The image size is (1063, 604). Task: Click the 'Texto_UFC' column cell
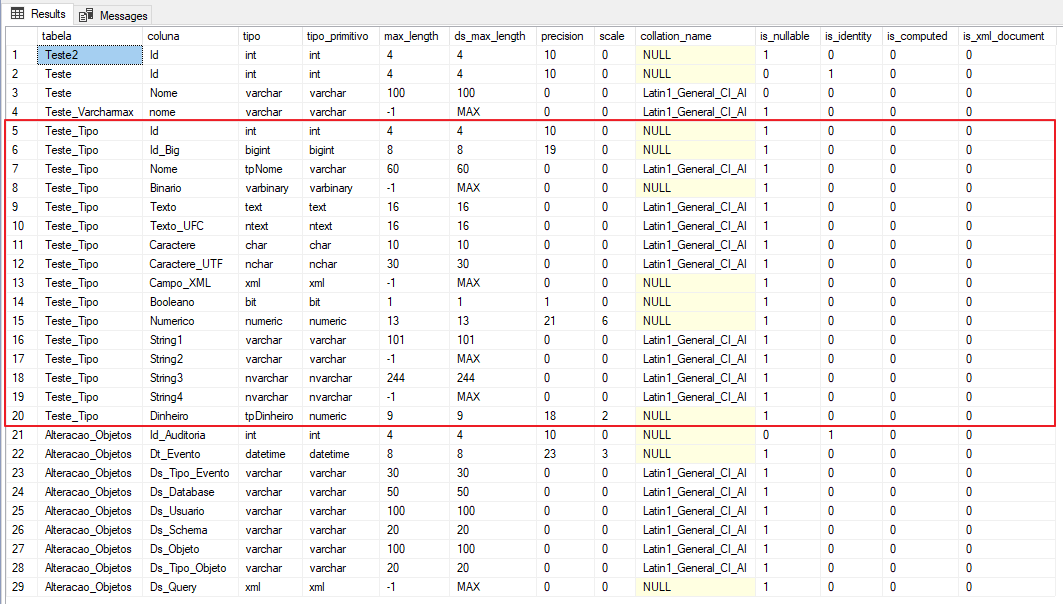(x=190, y=226)
